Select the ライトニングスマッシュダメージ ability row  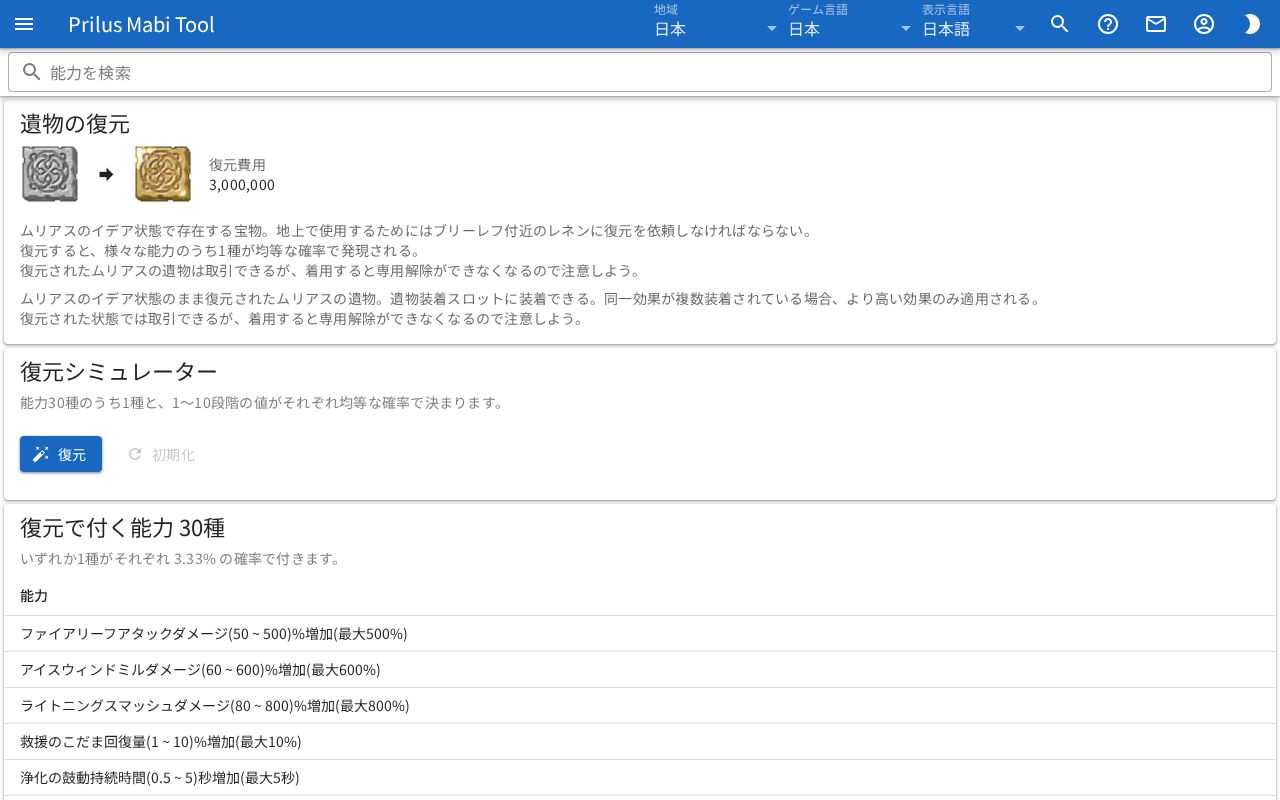click(x=640, y=706)
